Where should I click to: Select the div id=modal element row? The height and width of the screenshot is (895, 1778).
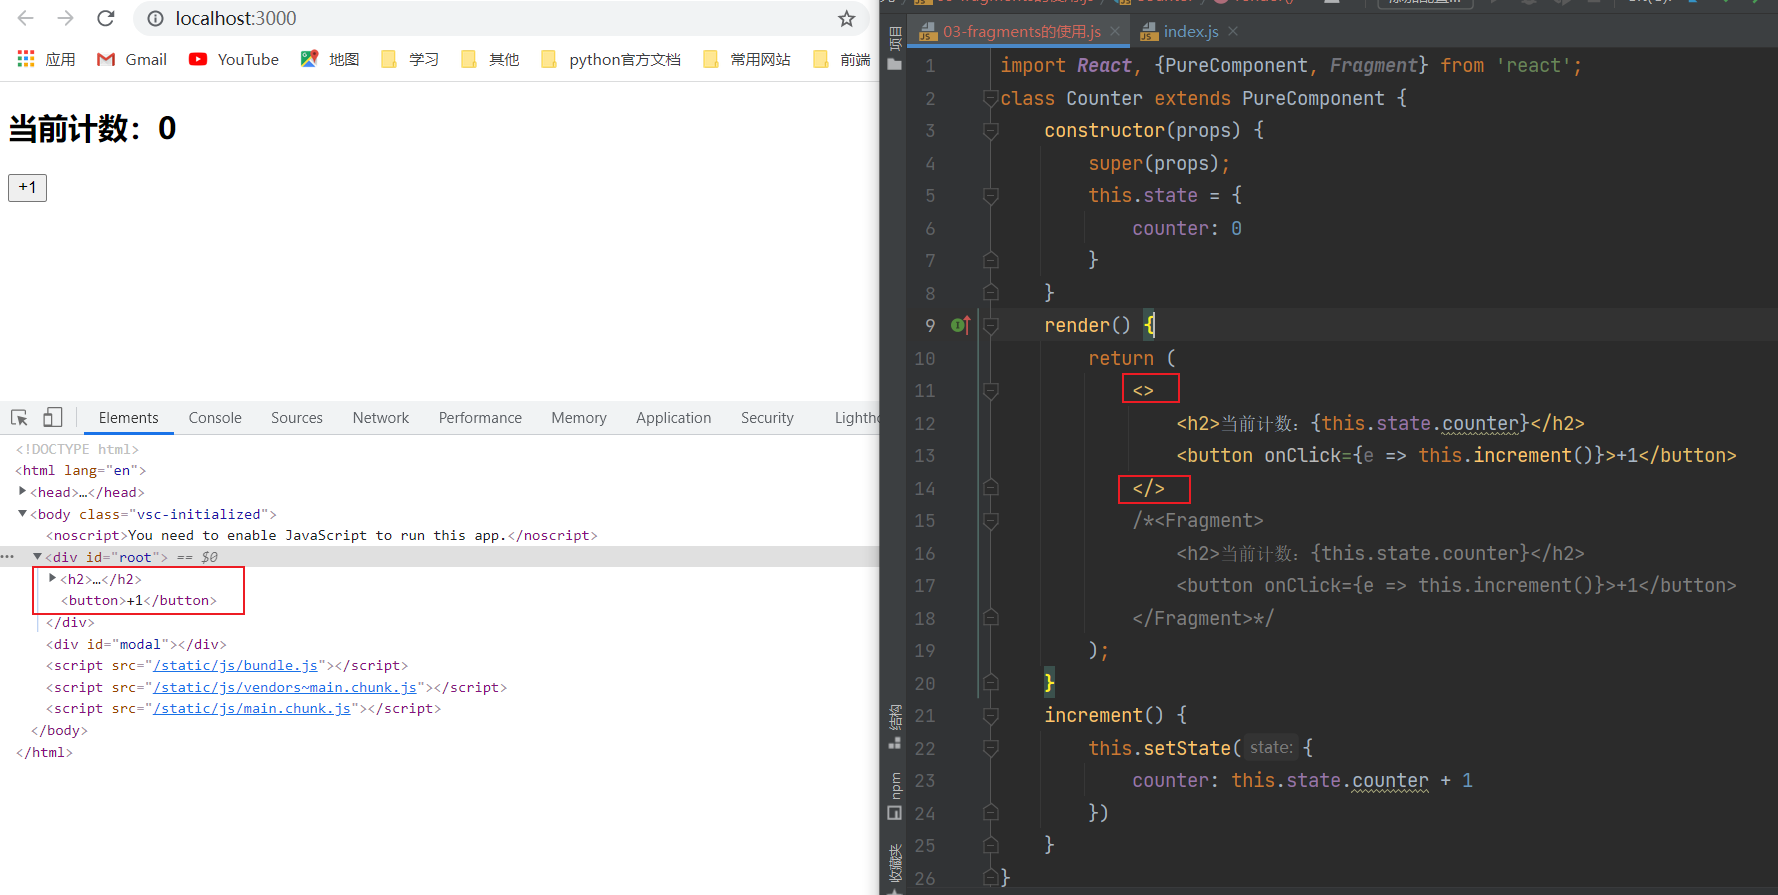pos(136,644)
